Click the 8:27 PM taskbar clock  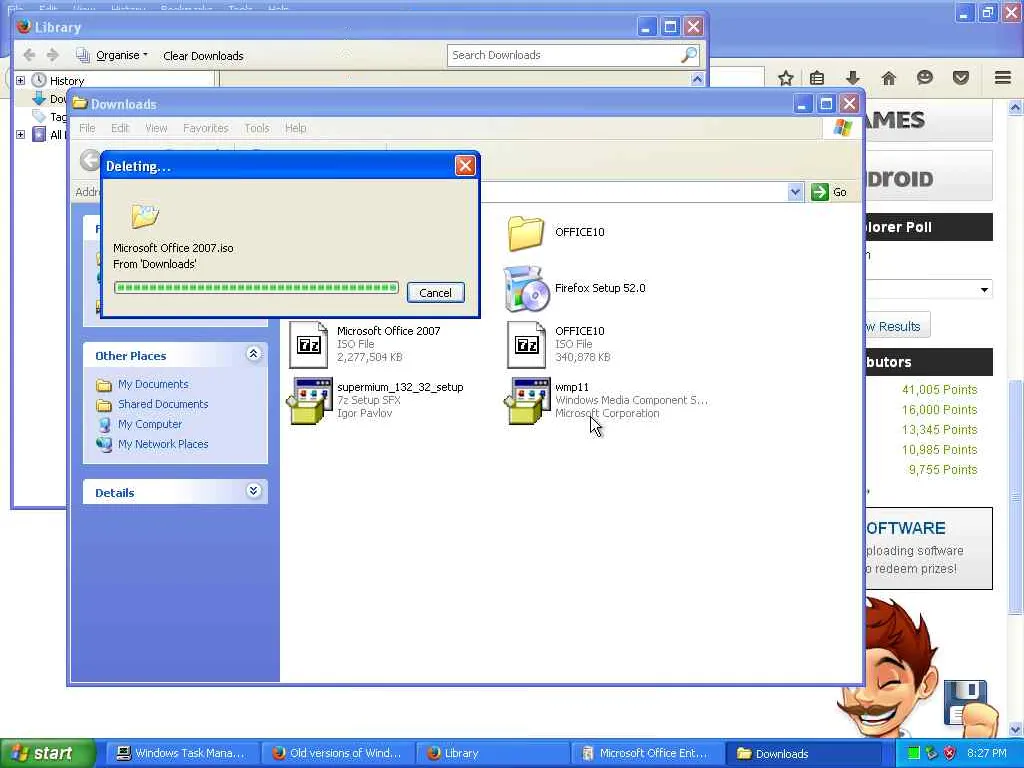click(987, 753)
